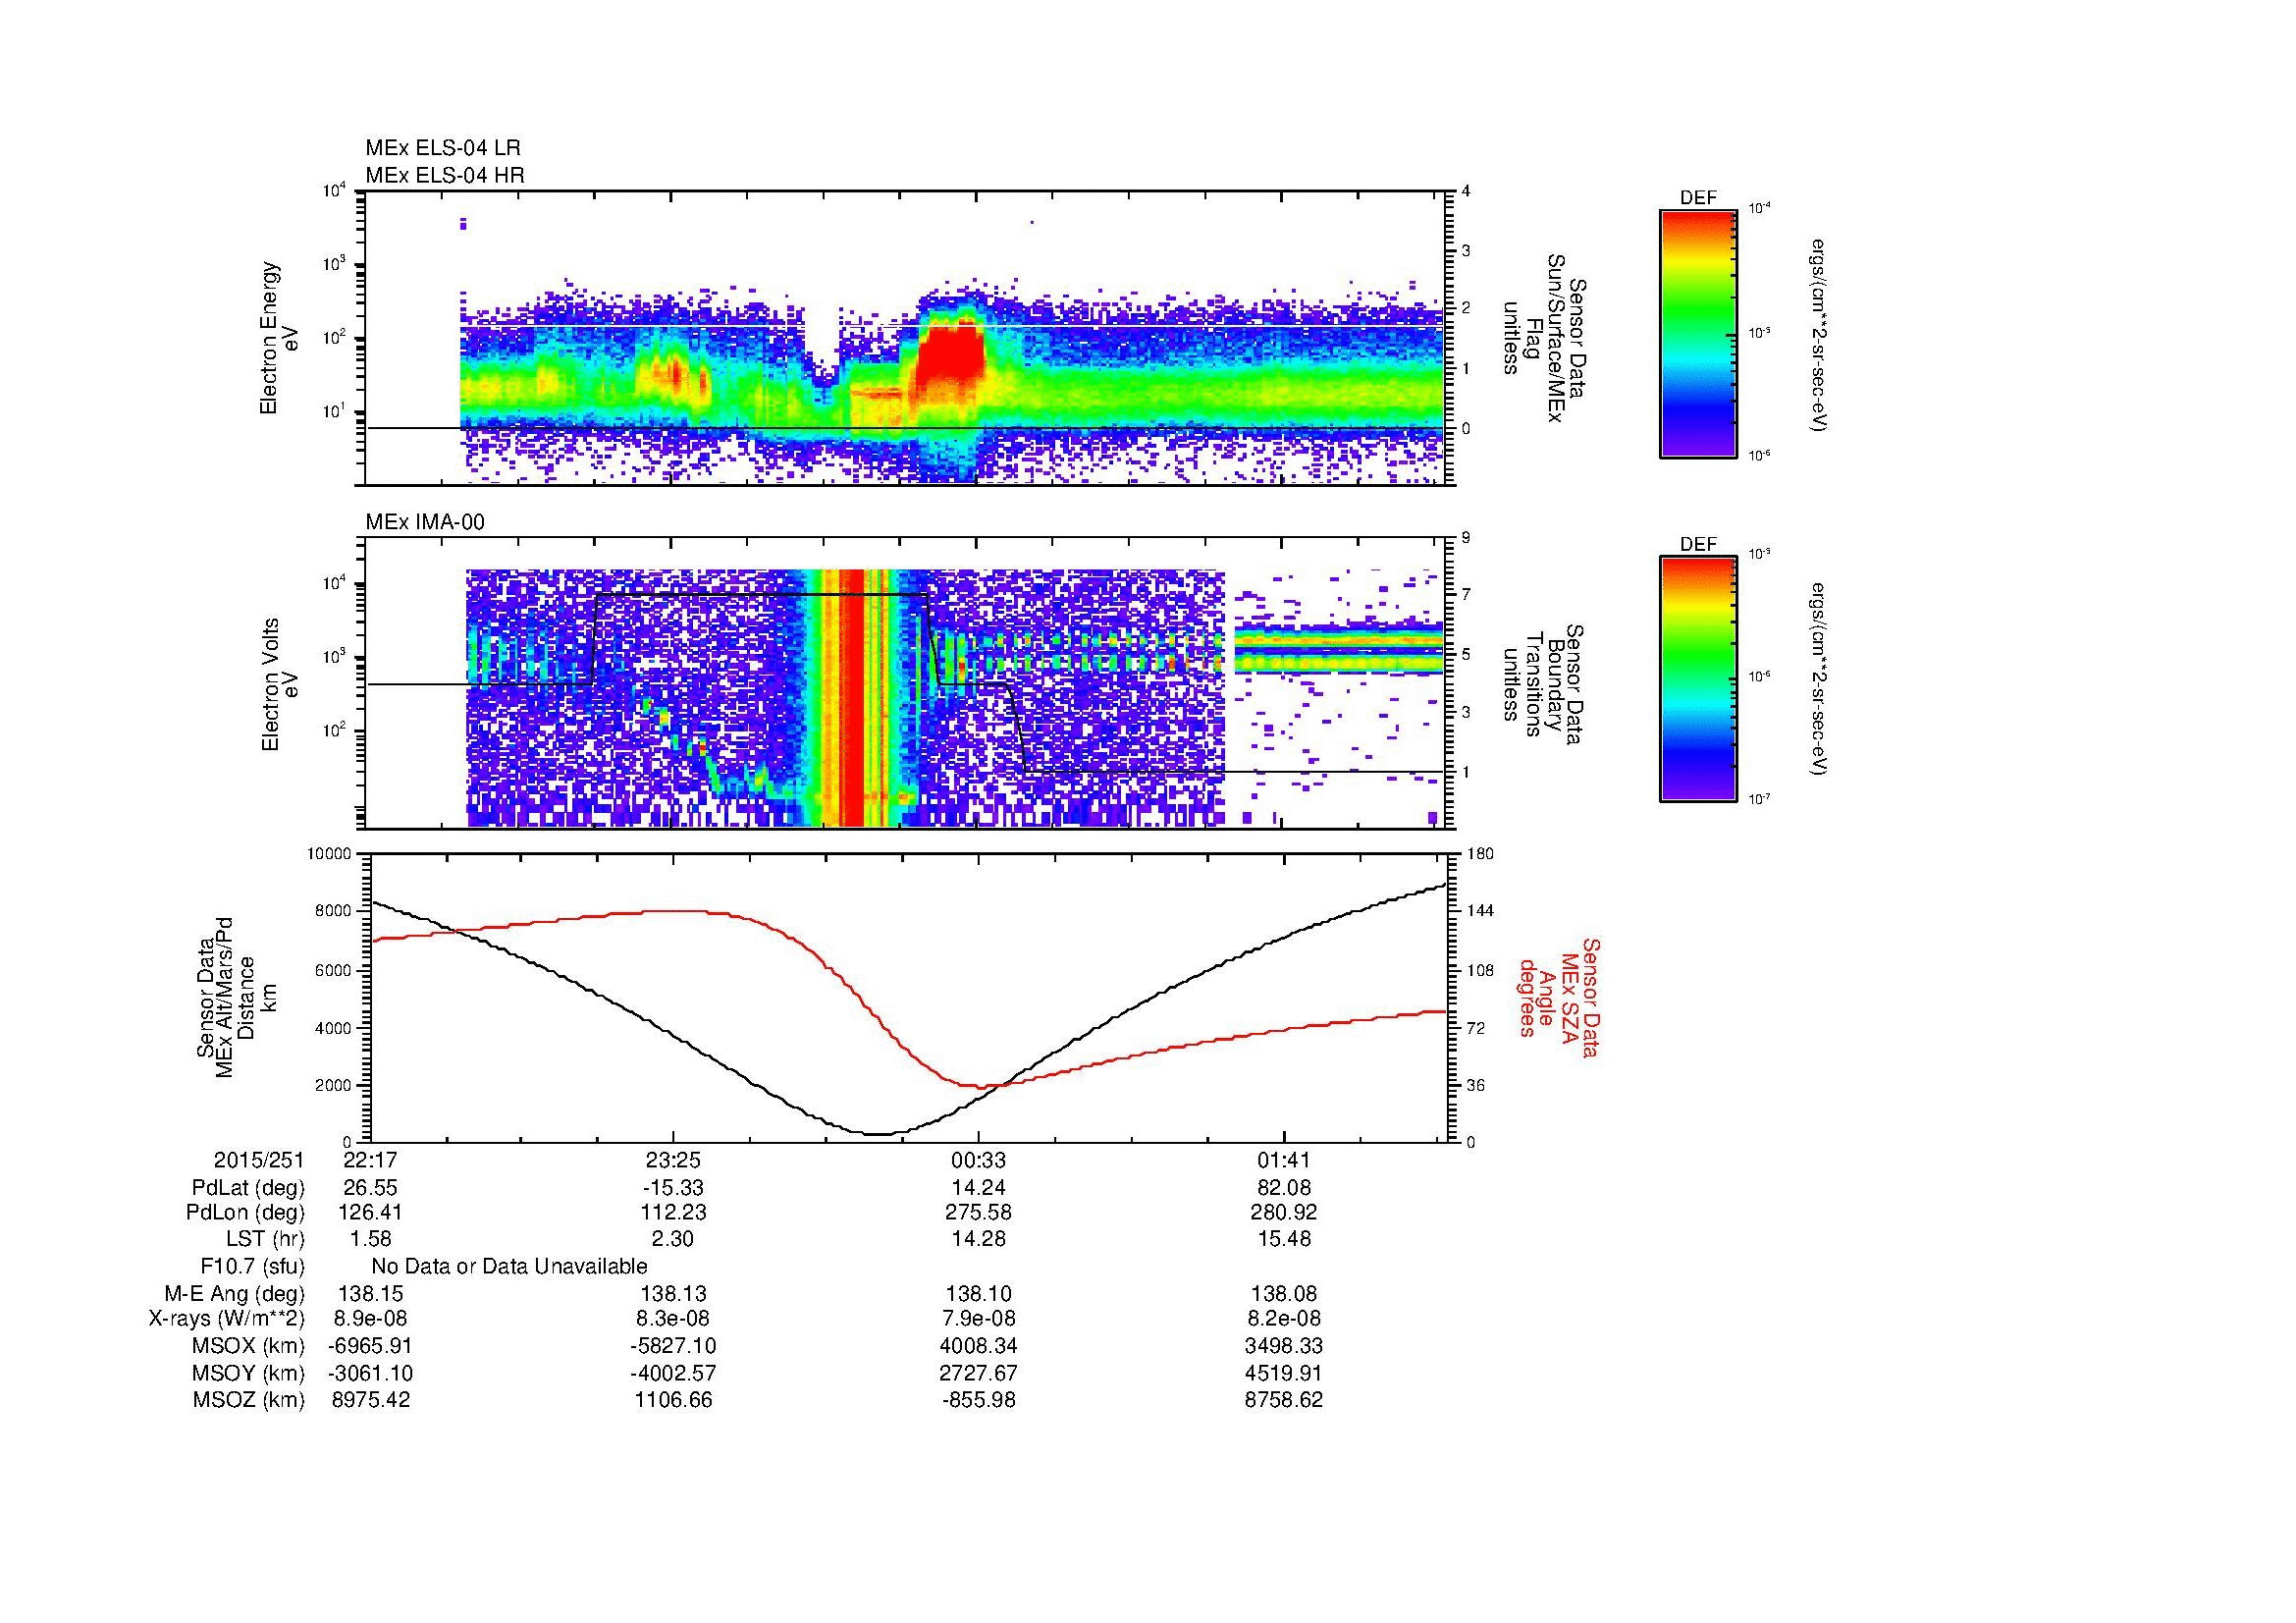This screenshot has height=1623, width=2296.
Task: Click the PdLon value 275.58
Action: [978, 1213]
